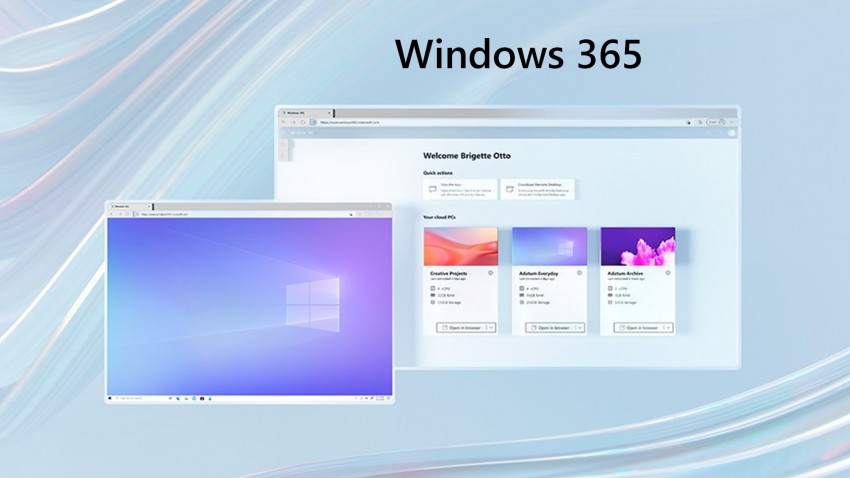Click the cloud PC taskbar clock
The image size is (850, 478).
click(381, 398)
